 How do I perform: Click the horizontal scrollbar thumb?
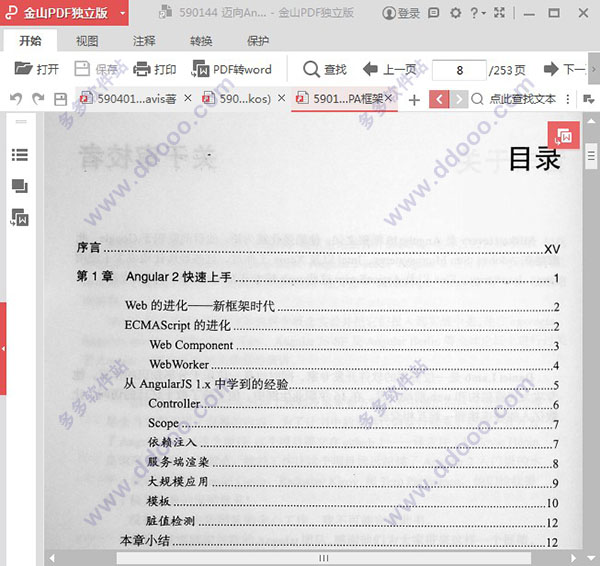pos(324,558)
